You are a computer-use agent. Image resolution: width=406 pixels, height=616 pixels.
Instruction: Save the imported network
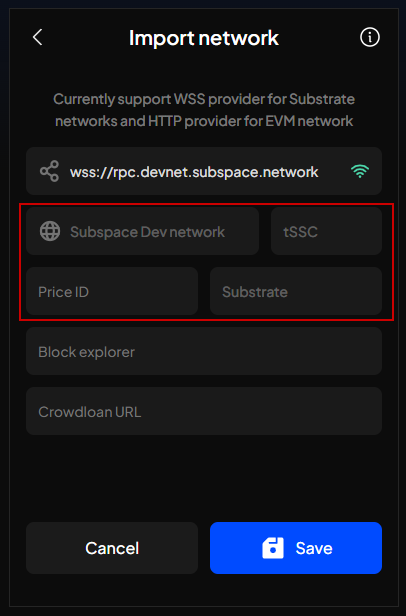coord(296,548)
